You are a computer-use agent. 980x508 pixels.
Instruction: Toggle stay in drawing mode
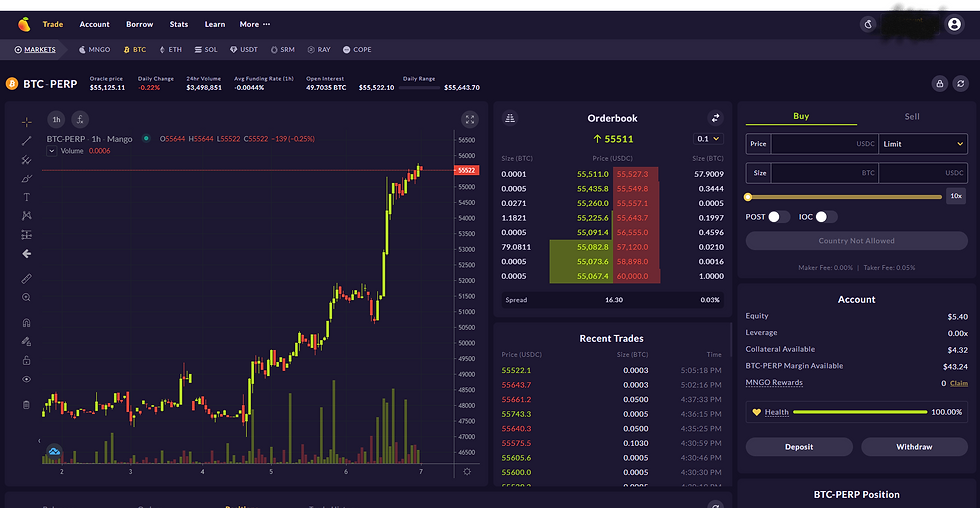coord(26,342)
